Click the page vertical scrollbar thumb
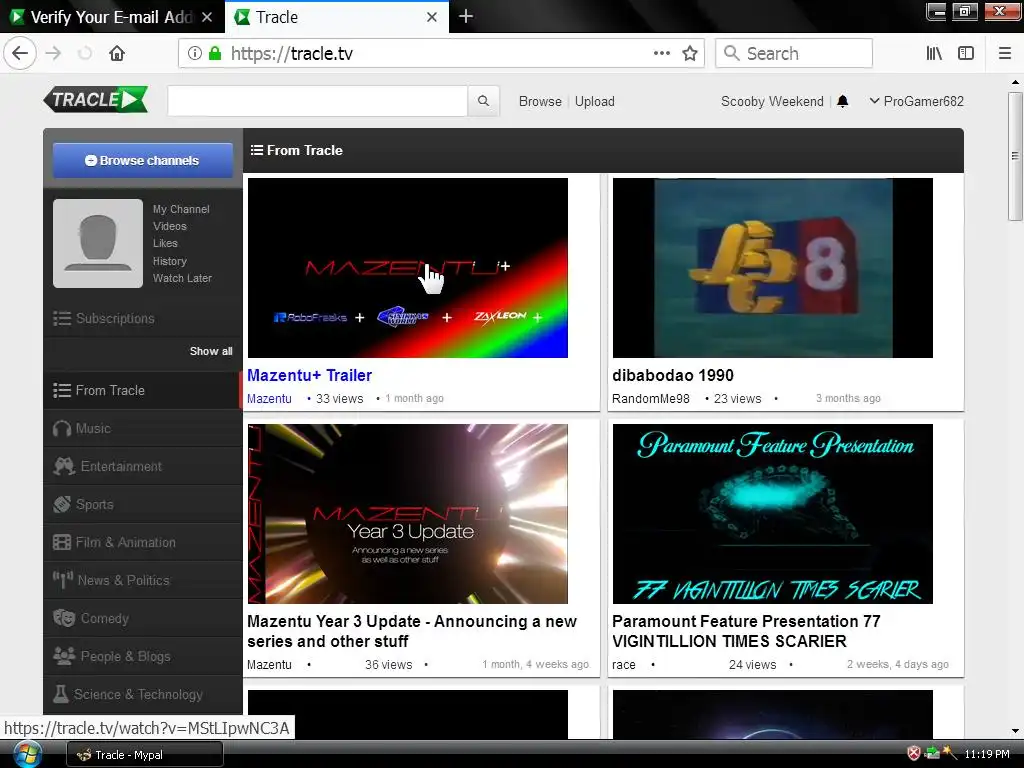The height and width of the screenshot is (768, 1024). pos(1014,157)
